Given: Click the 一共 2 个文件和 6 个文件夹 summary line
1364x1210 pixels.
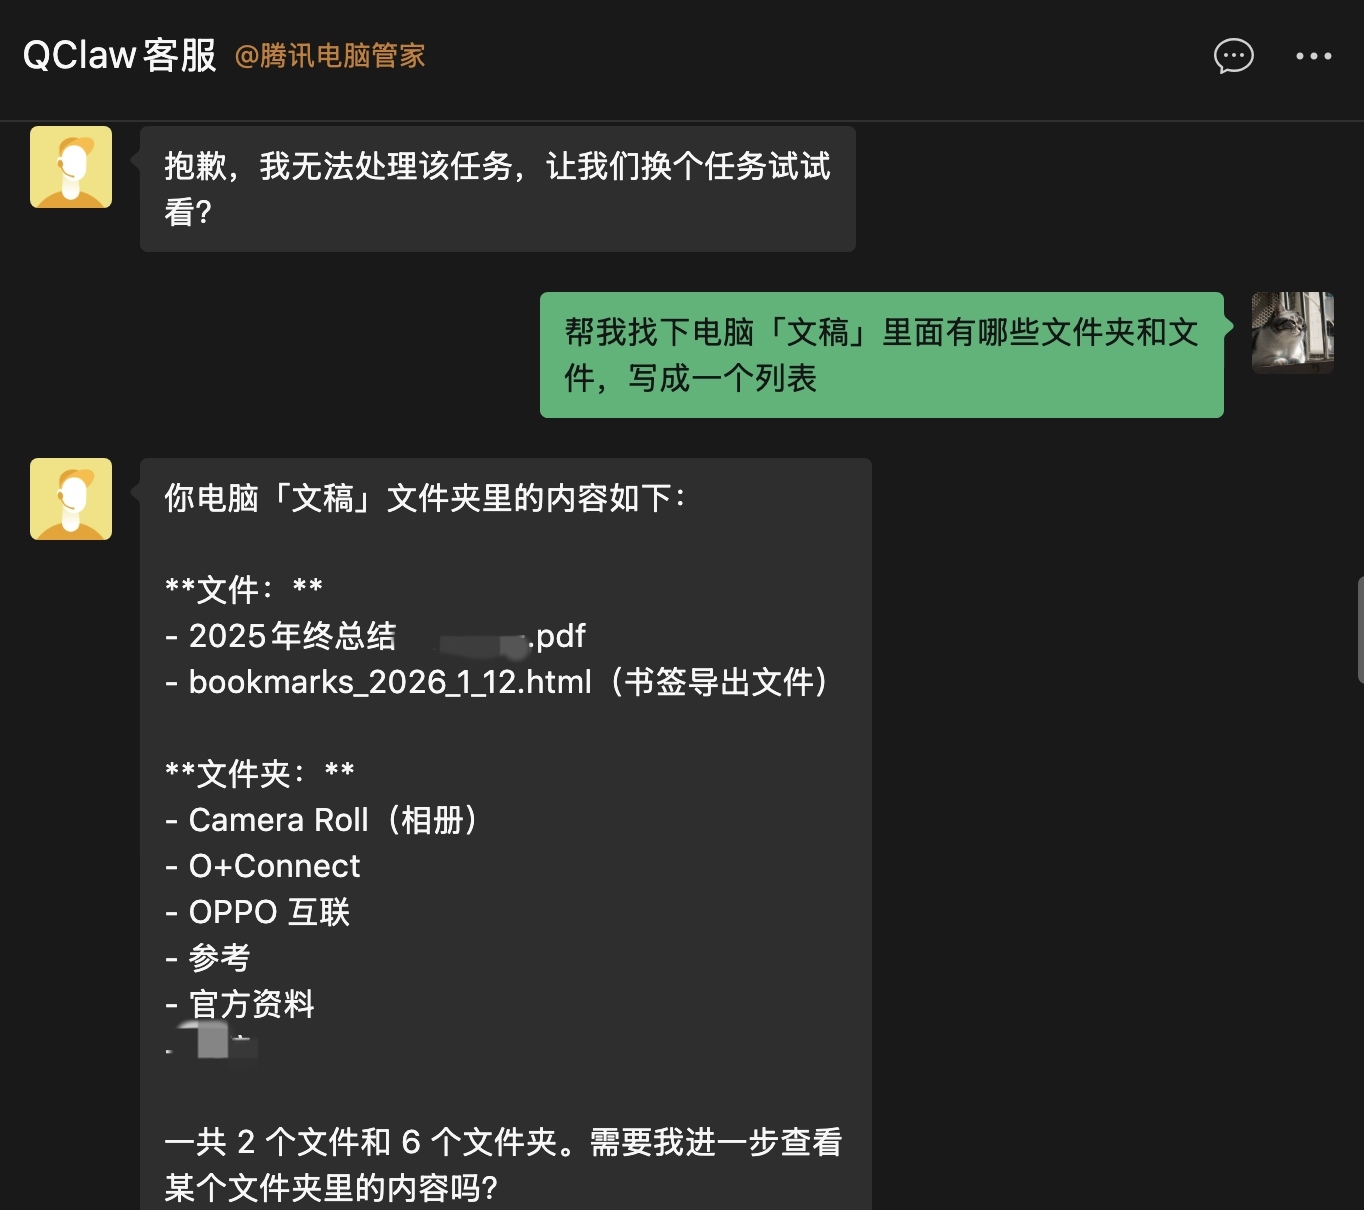Looking at the screenshot, I should coord(503,1142).
